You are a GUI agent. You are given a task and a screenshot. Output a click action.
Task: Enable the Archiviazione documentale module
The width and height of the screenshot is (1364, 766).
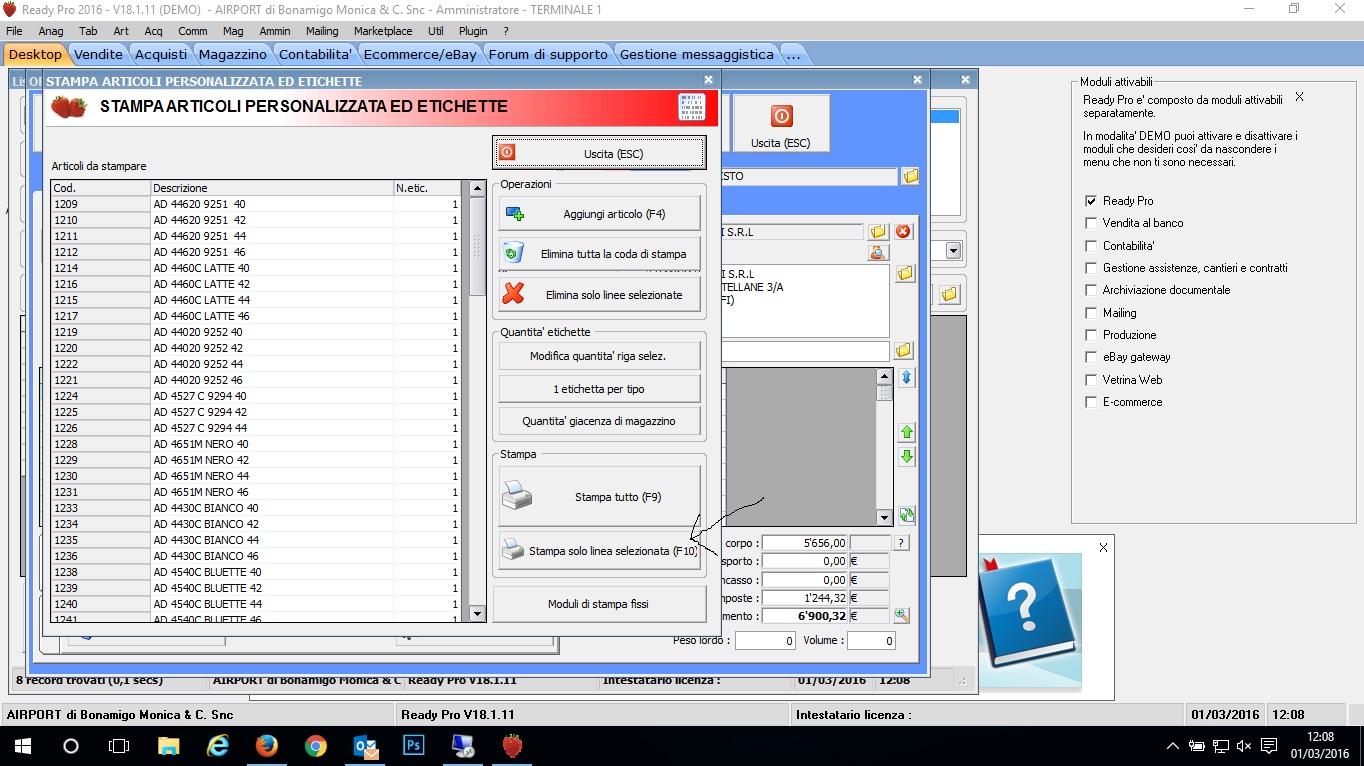(1091, 290)
